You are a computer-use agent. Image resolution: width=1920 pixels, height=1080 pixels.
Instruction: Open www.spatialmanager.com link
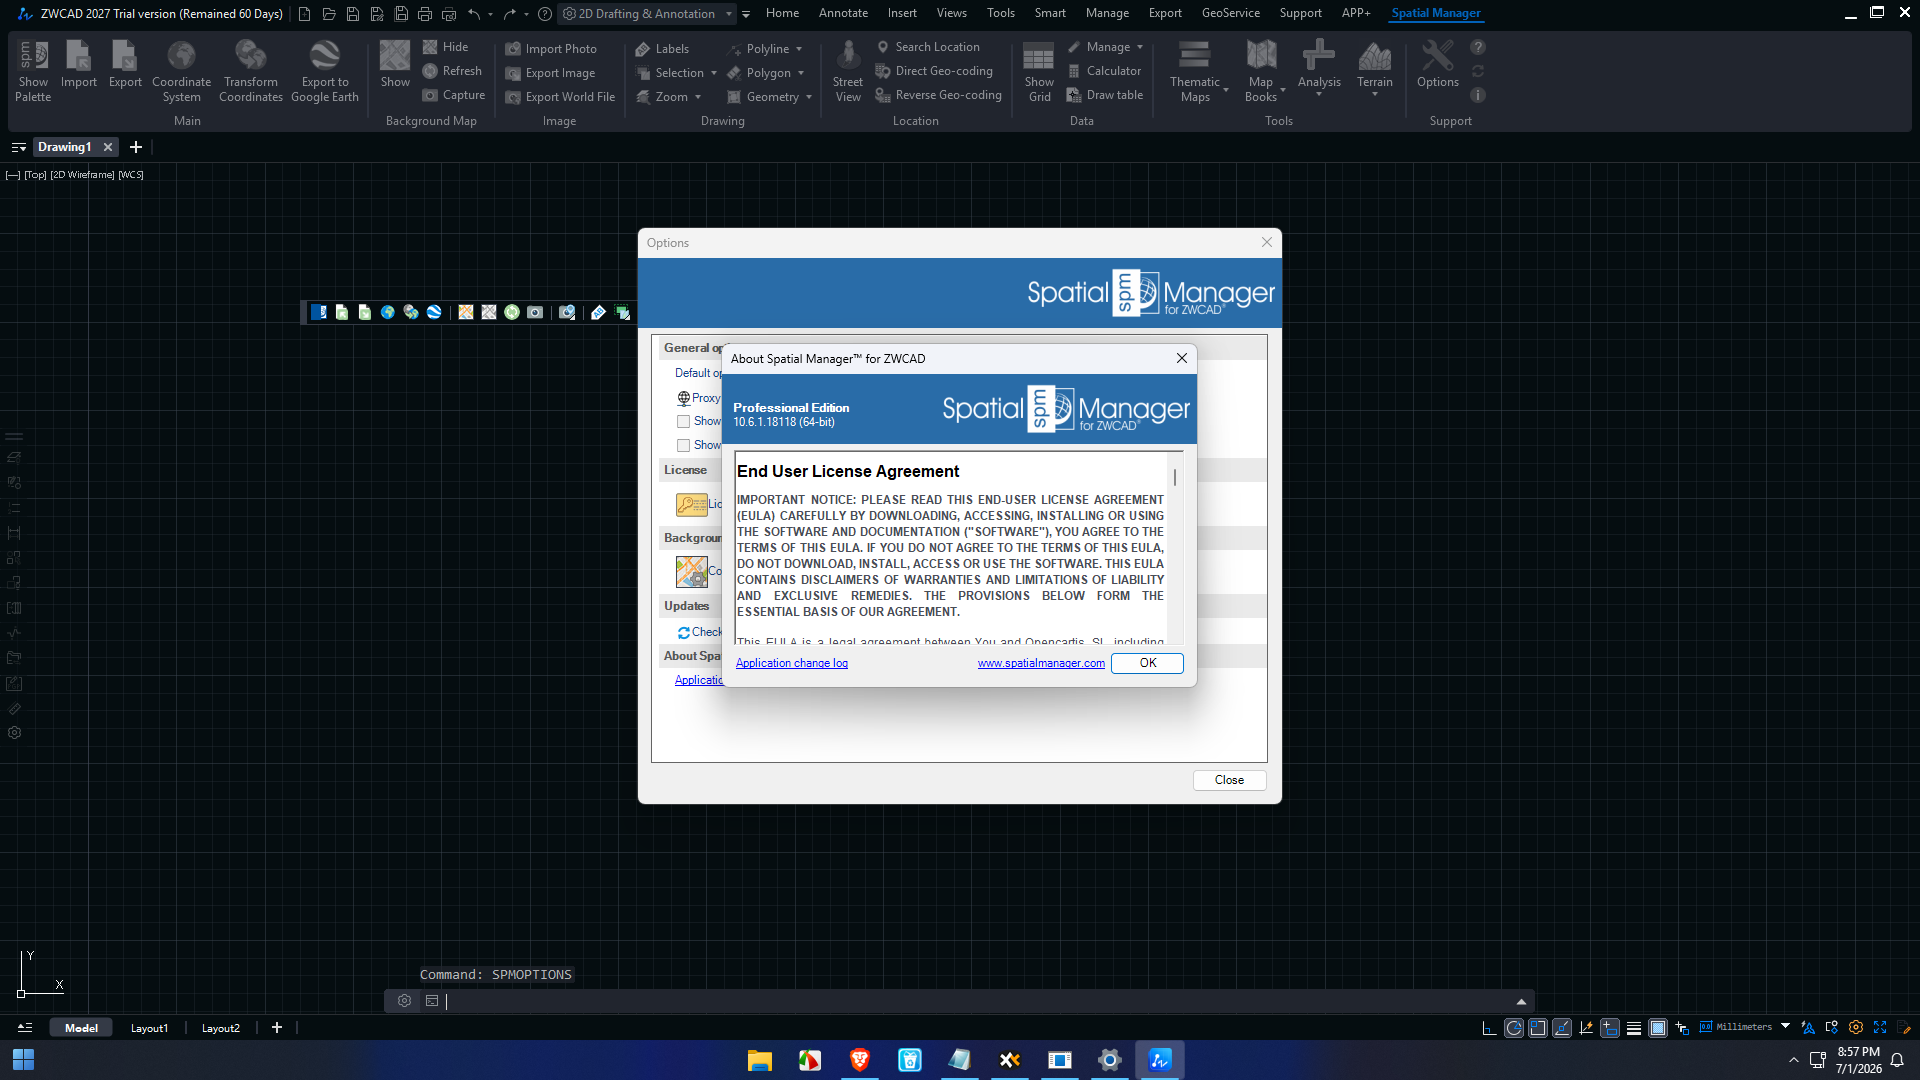(x=1041, y=663)
